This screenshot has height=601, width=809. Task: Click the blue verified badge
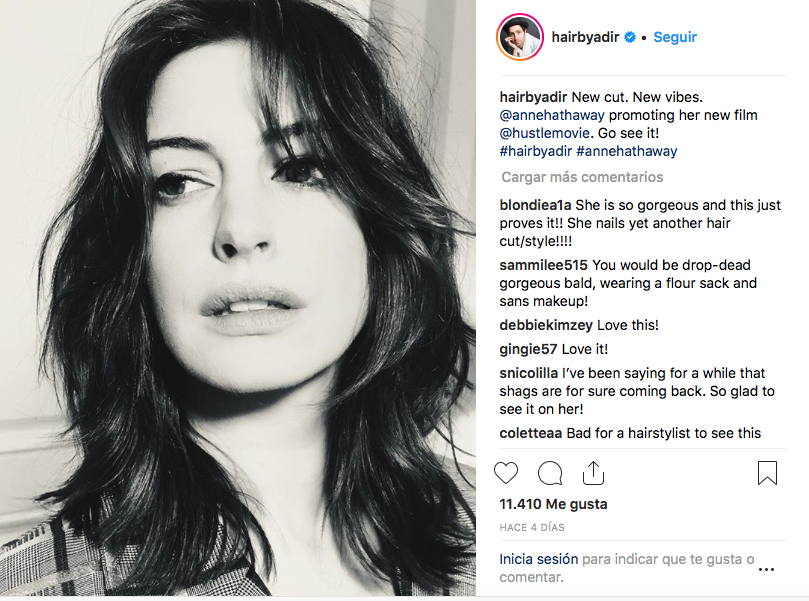[x=630, y=38]
